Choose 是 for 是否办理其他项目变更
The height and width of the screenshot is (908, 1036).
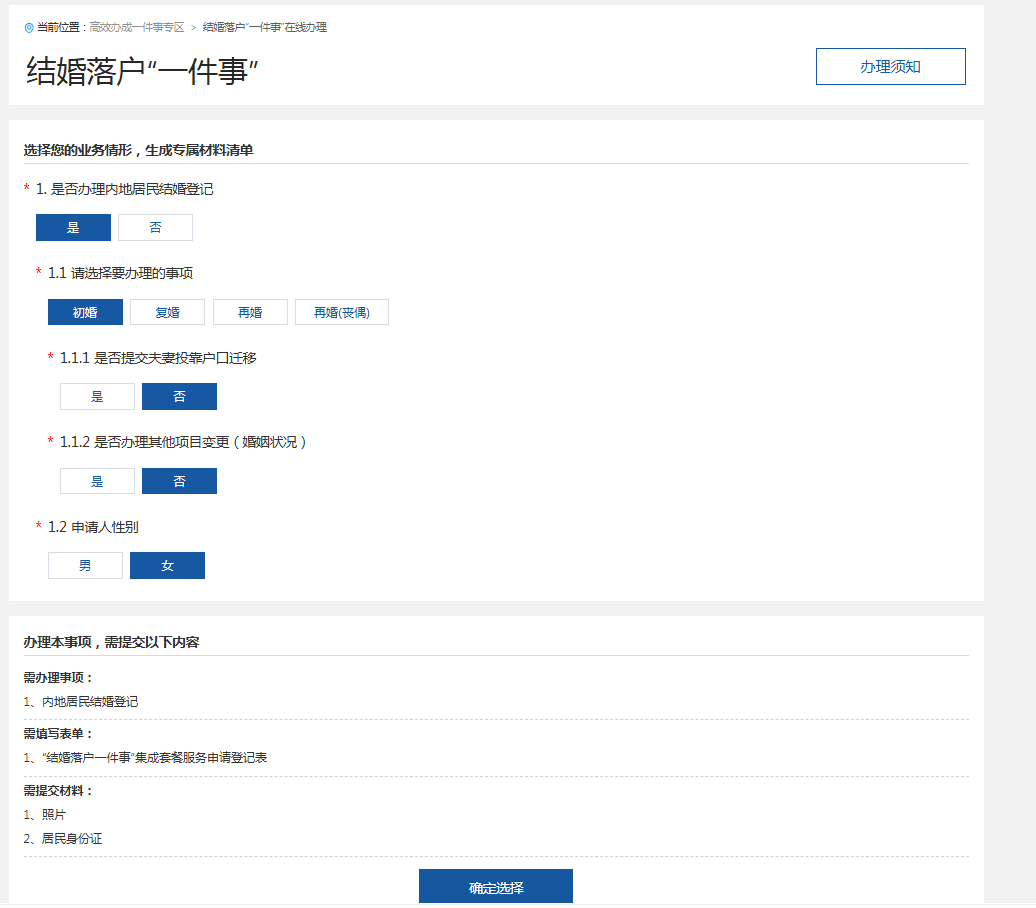click(97, 481)
